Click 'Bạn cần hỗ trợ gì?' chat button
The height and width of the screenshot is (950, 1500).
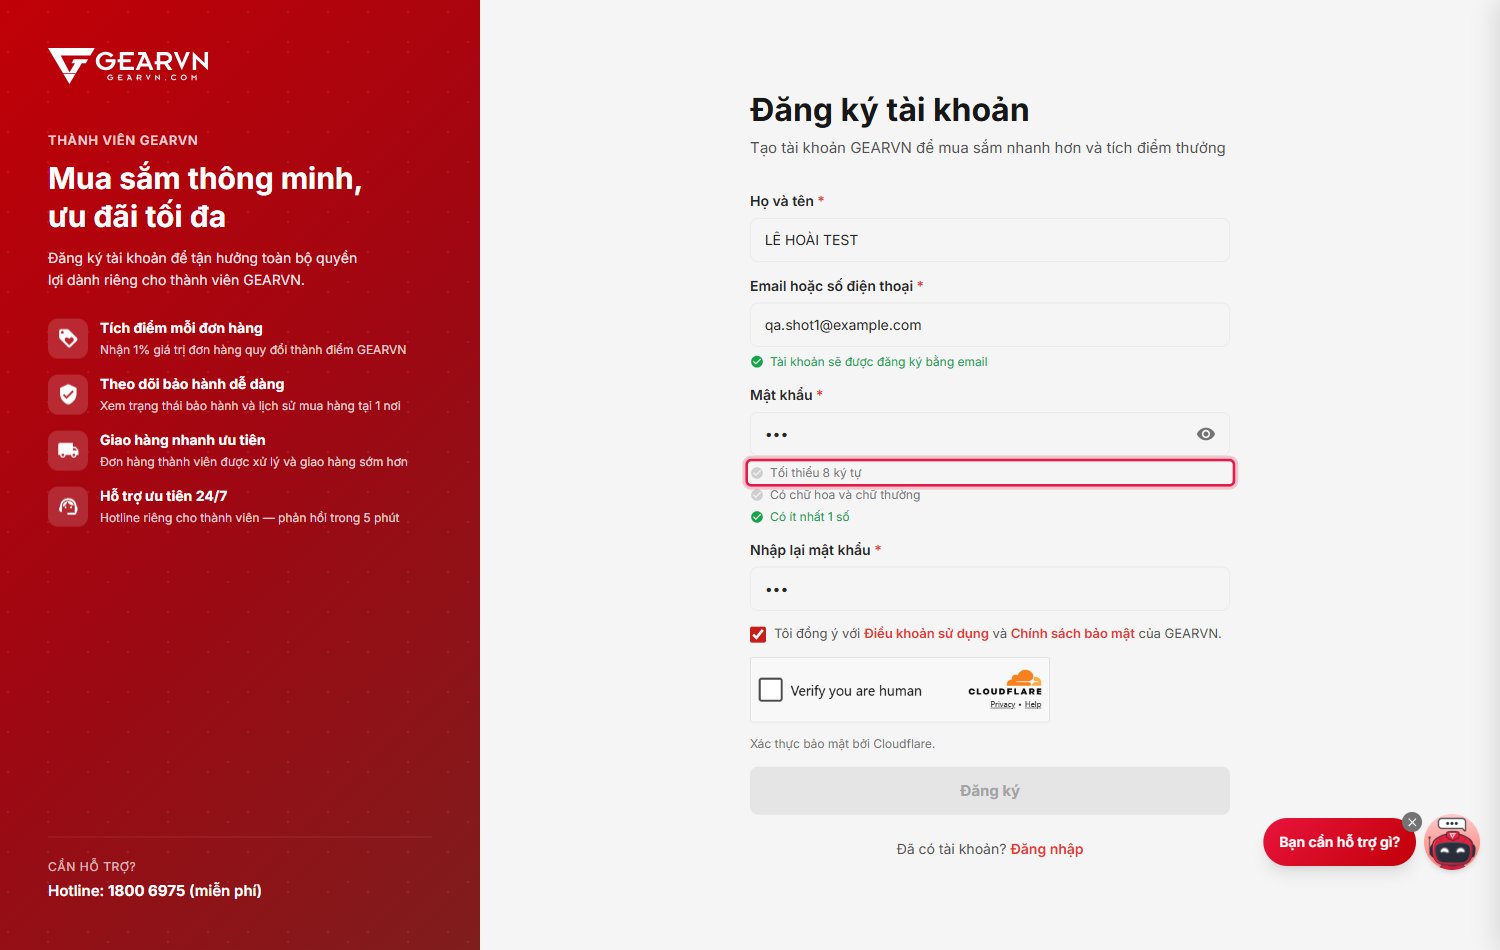point(1339,842)
